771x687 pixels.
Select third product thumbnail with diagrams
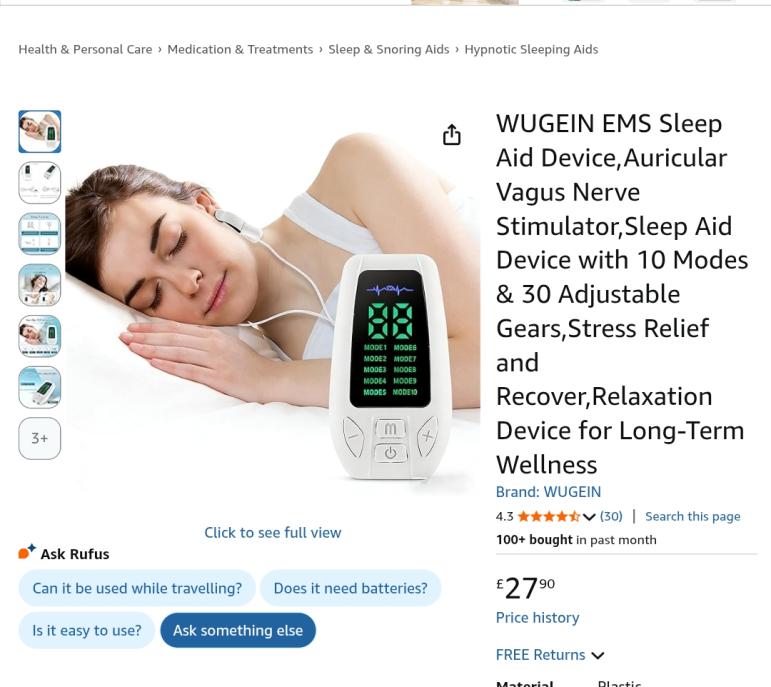coord(40,234)
